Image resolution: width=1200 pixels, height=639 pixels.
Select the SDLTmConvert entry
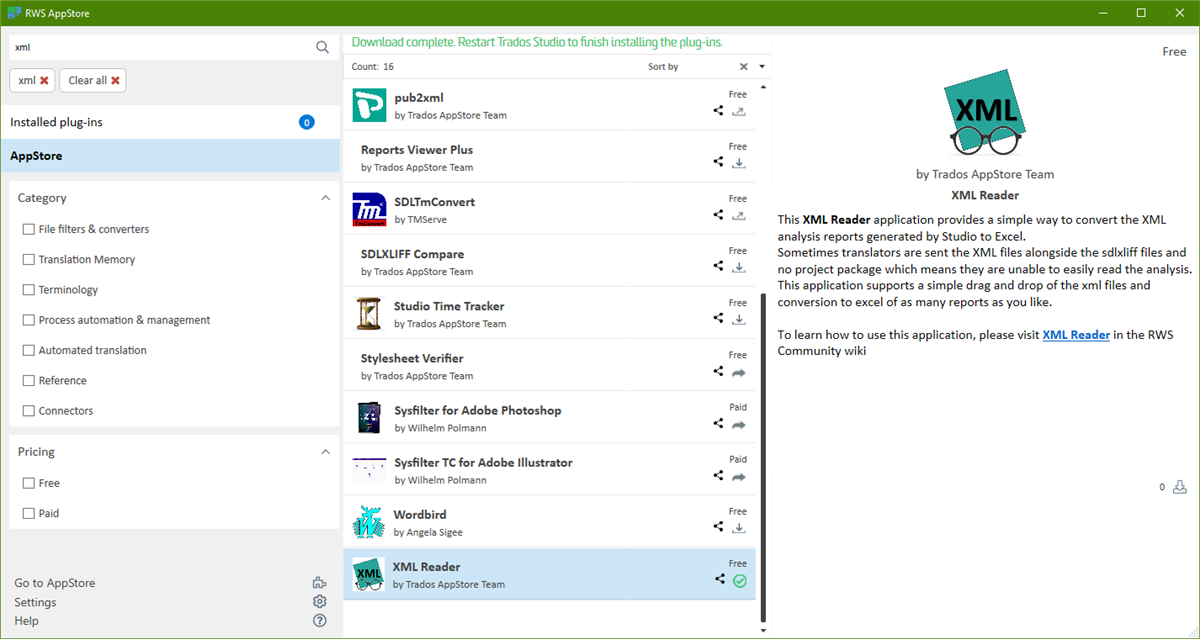549,209
